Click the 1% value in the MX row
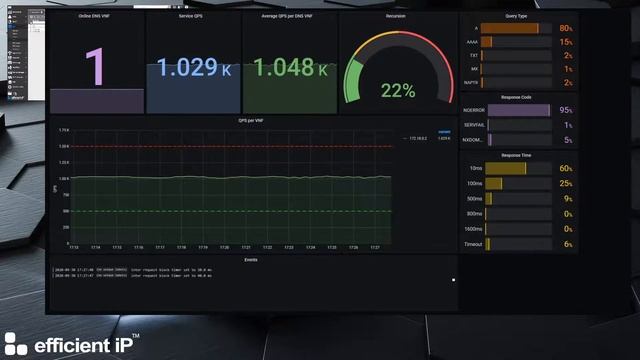The width and height of the screenshot is (640, 360). click(x=568, y=69)
